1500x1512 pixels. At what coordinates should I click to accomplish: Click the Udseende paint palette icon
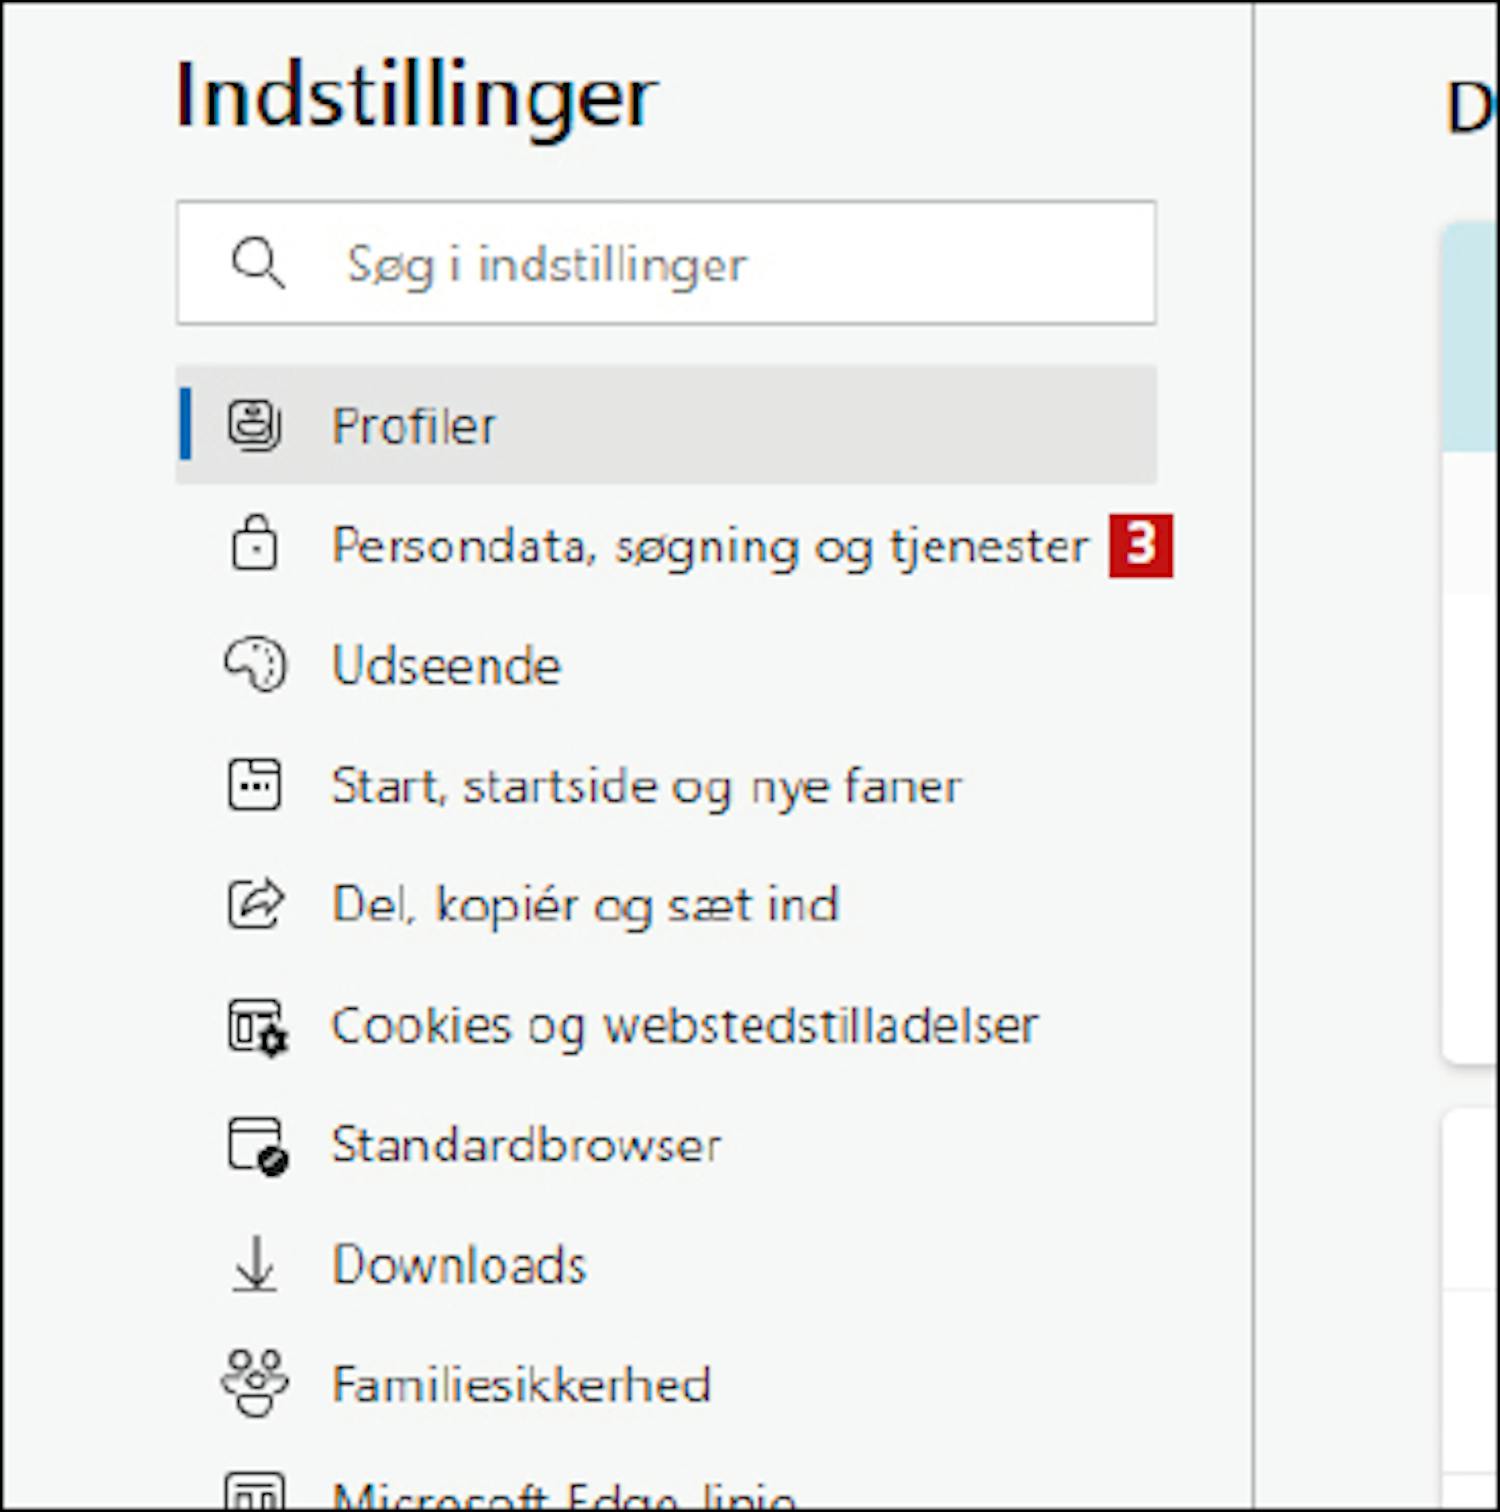(255, 664)
